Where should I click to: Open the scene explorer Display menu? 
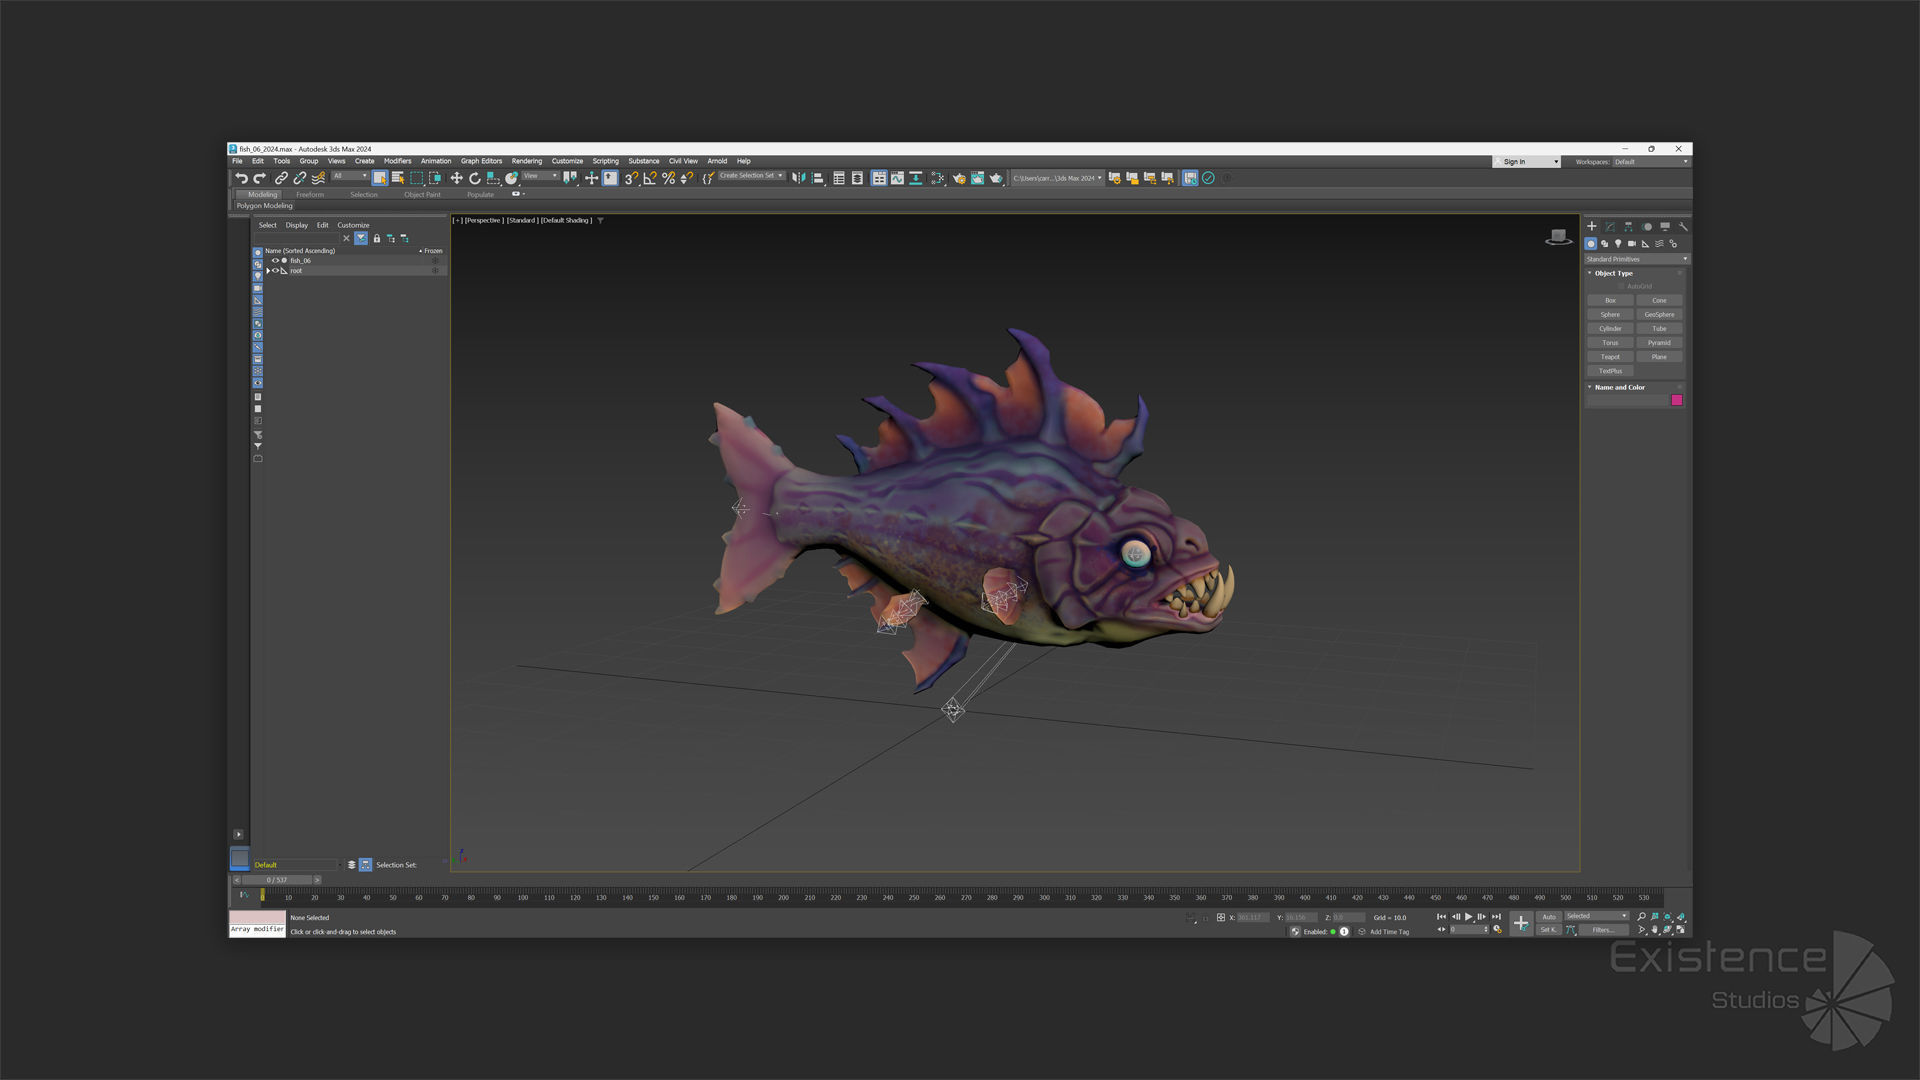click(296, 225)
